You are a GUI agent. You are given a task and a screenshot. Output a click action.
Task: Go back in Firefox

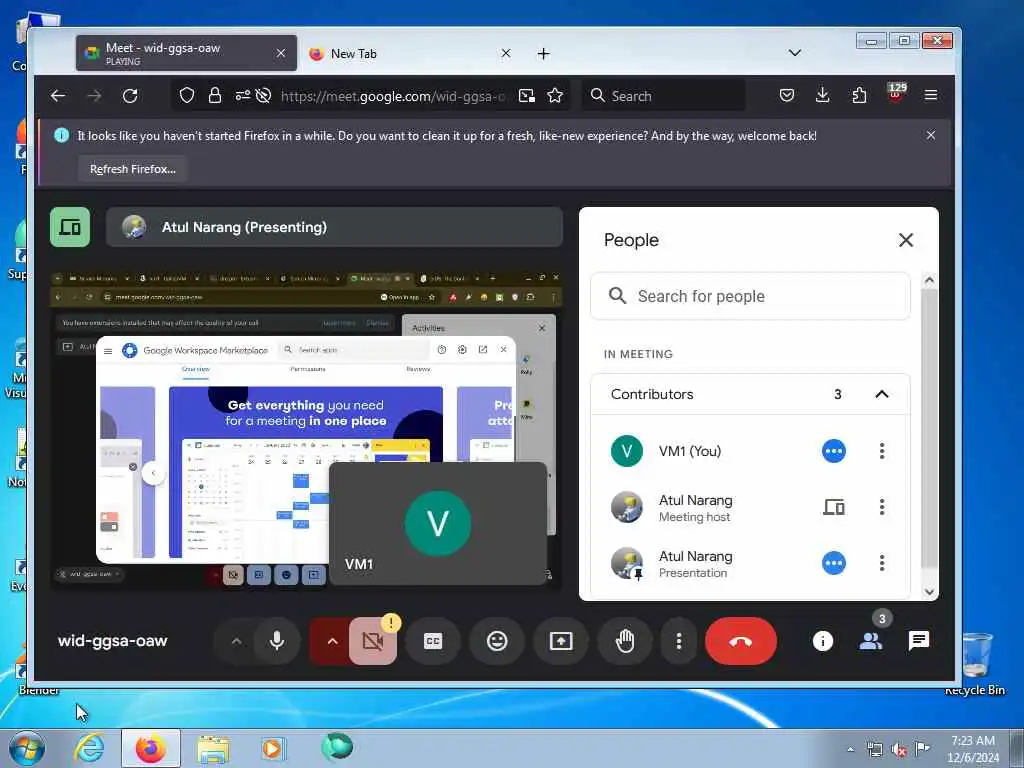point(58,96)
